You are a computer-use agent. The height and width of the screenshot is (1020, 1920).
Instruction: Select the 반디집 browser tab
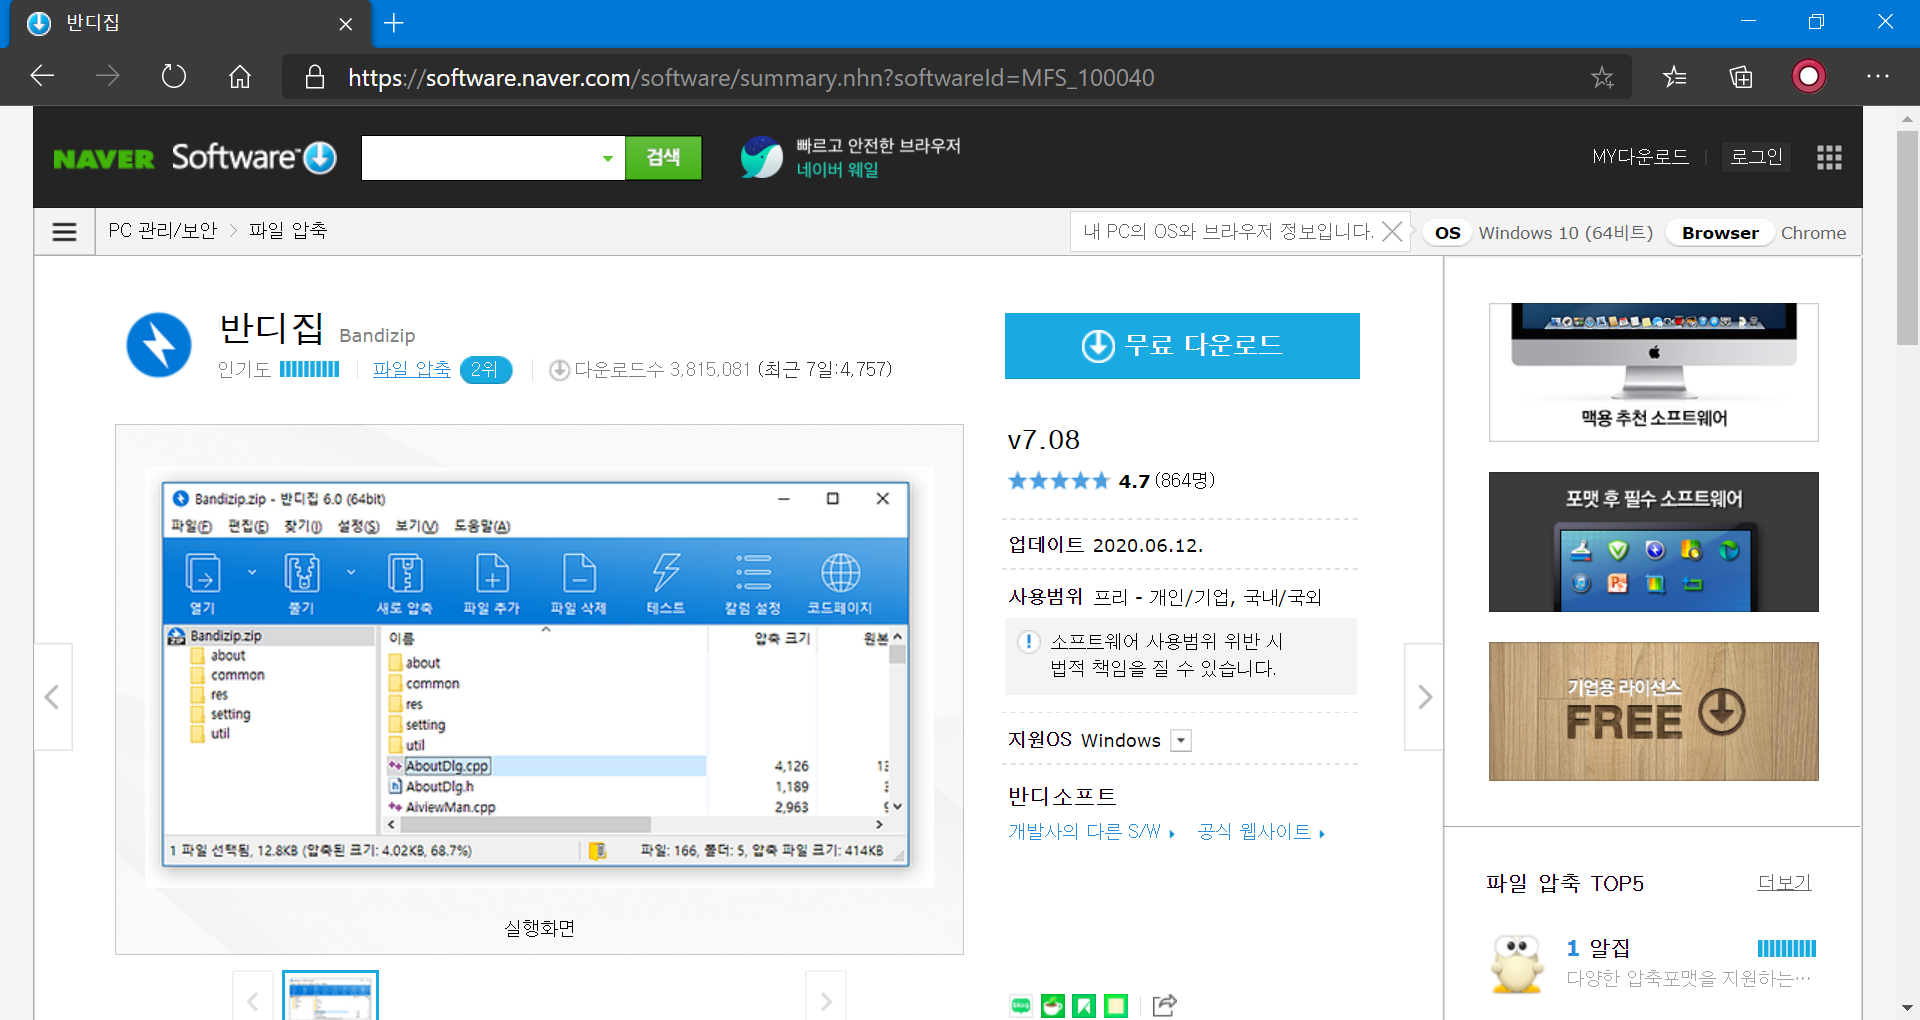[190, 23]
